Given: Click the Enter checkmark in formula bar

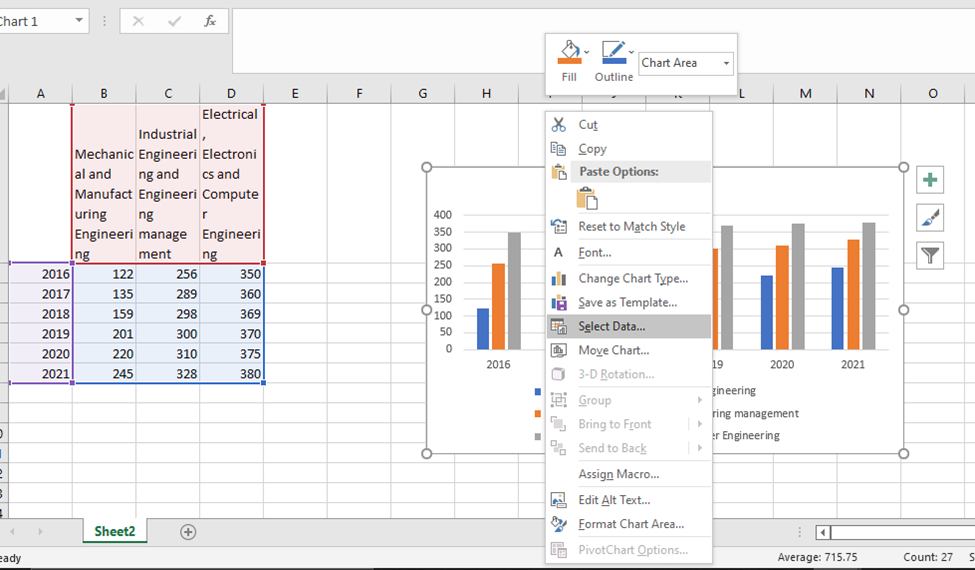Looking at the screenshot, I should click(x=175, y=21).
